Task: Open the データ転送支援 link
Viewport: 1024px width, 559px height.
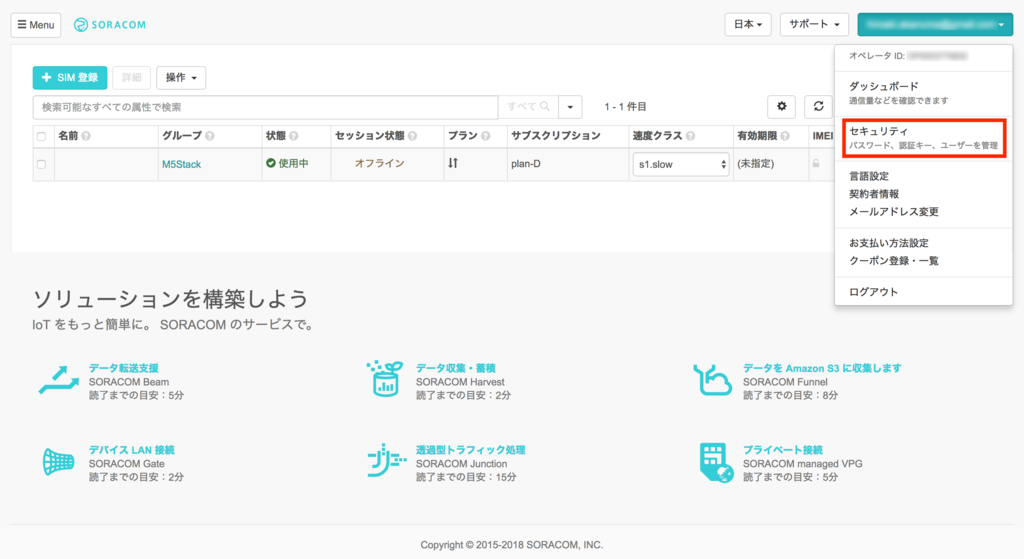Action: click(x=123, y=368)
